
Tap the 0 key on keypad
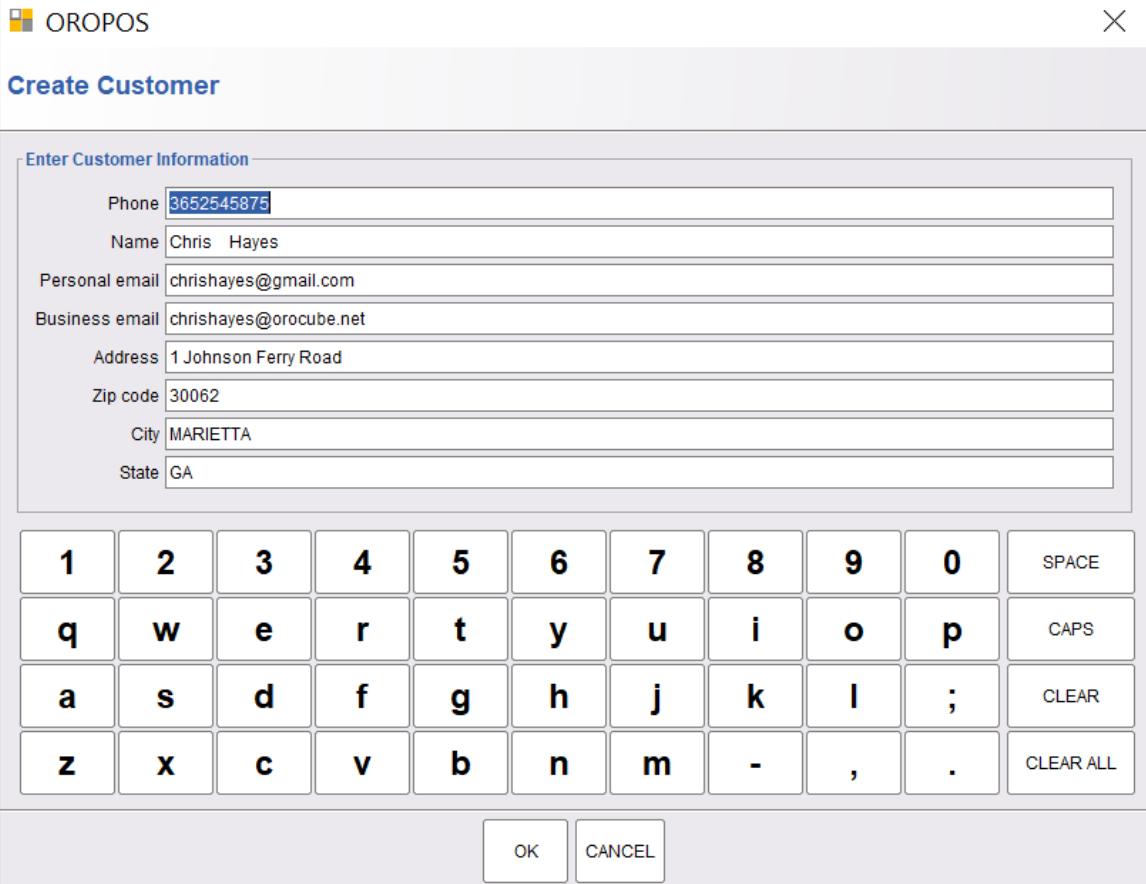tap(952, 563)
